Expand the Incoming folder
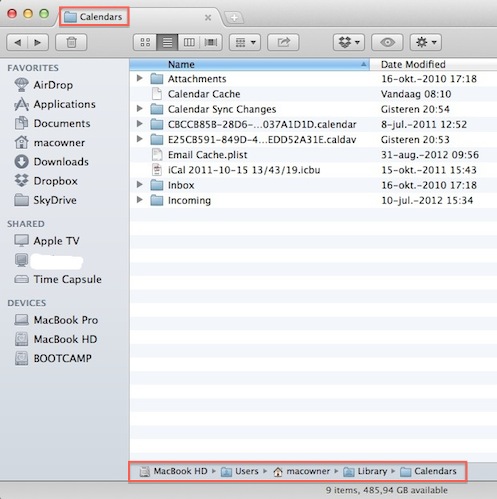The width and height of the screenshot is (497, 499). click(140, 200)
